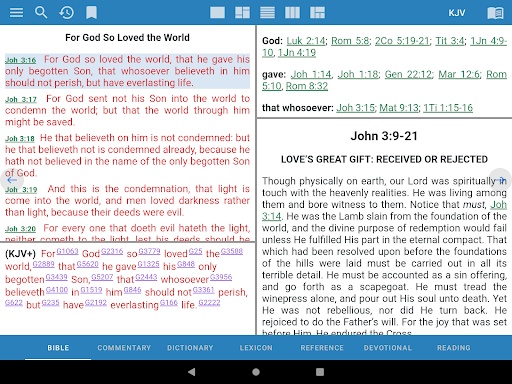Viewport: 512px width, 384px height.
Task: Open the book library icon
Action: [495, 13]
